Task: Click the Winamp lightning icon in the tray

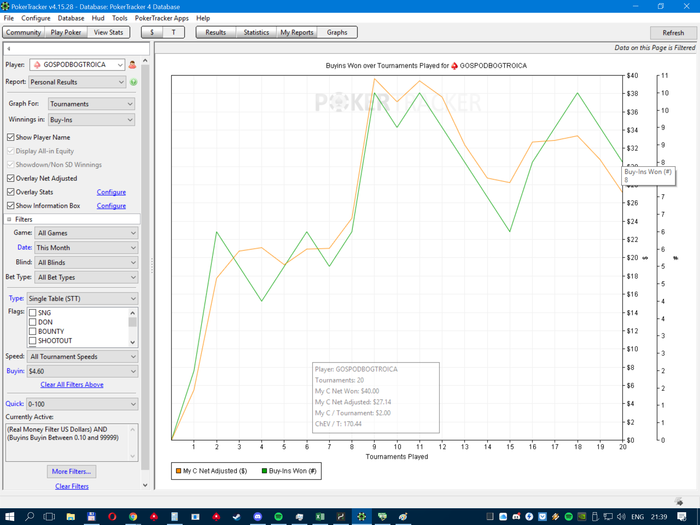Action: coord(555,517)
